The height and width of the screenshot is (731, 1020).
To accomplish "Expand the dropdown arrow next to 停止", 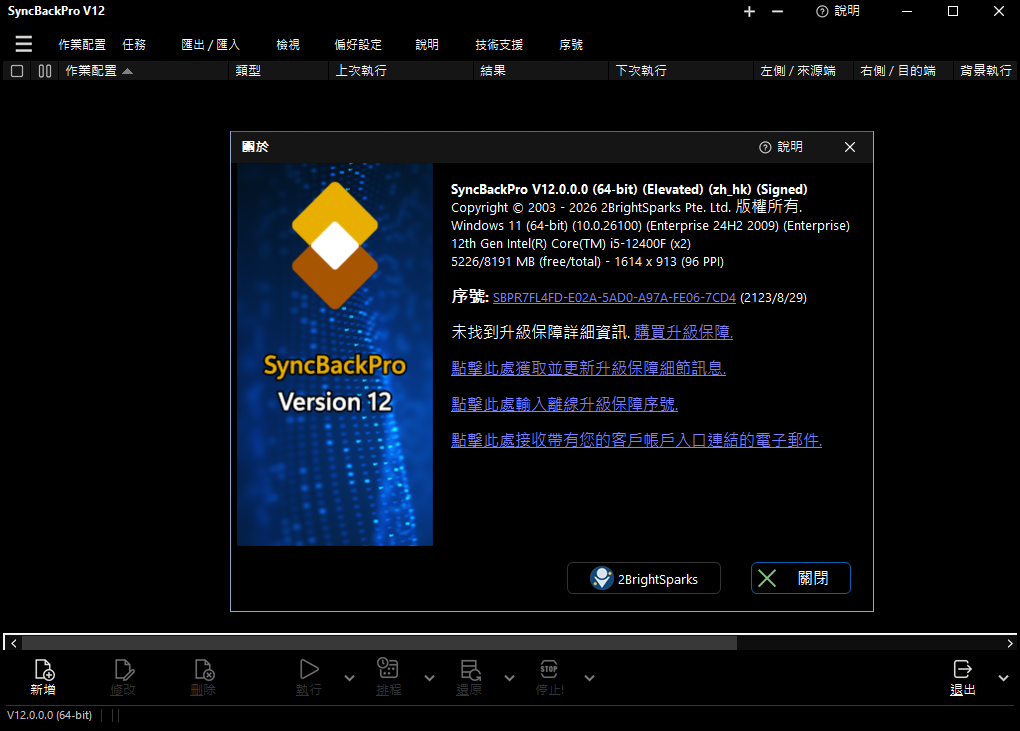I will tap(589, 678).
